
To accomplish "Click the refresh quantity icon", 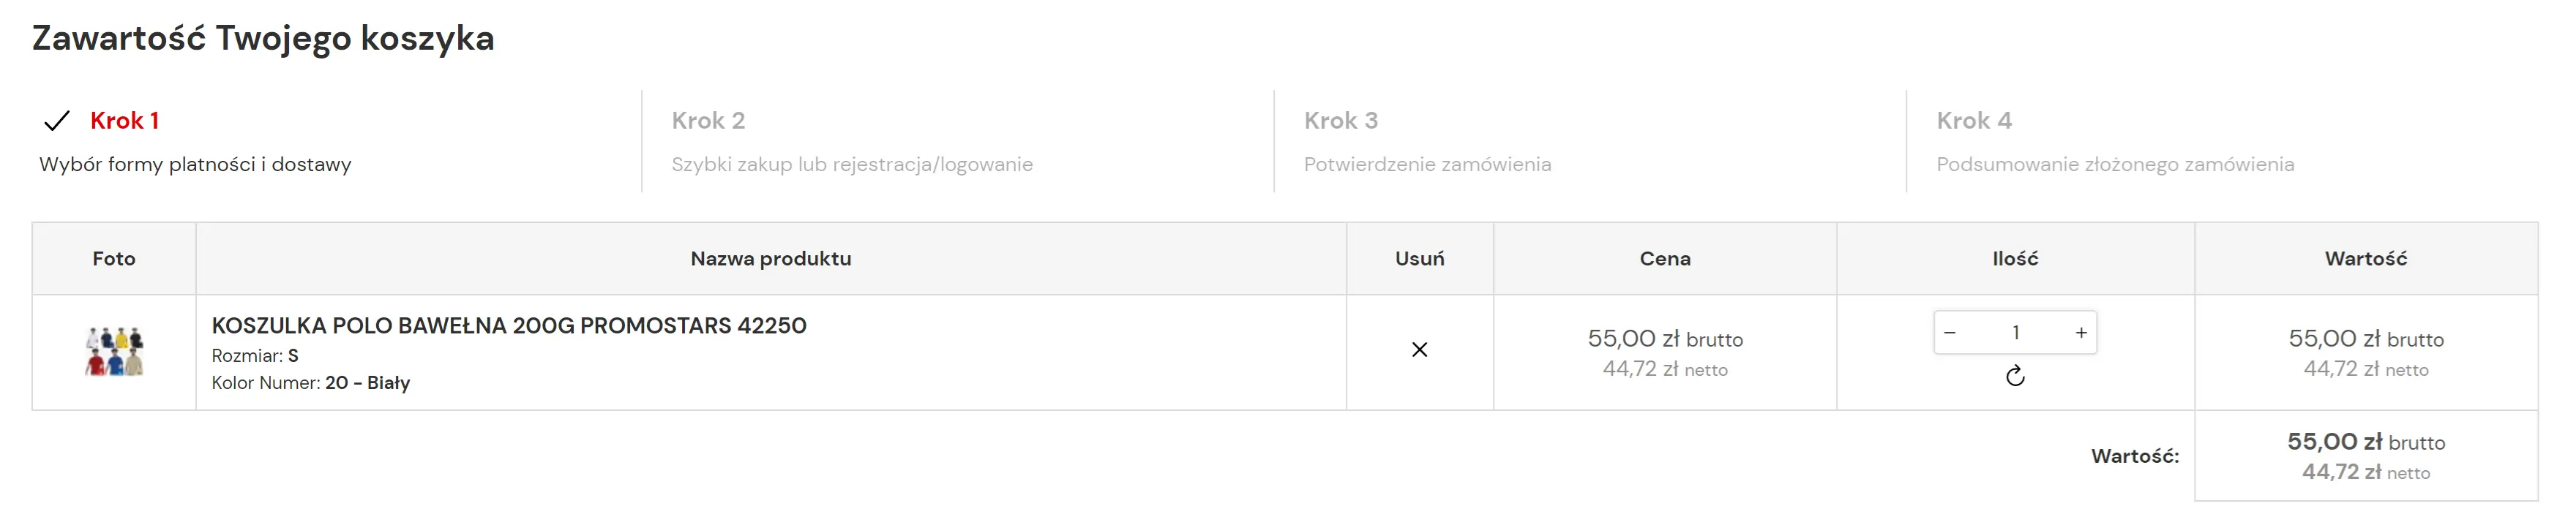I will pyautogui.click(x=2015, y=376).
